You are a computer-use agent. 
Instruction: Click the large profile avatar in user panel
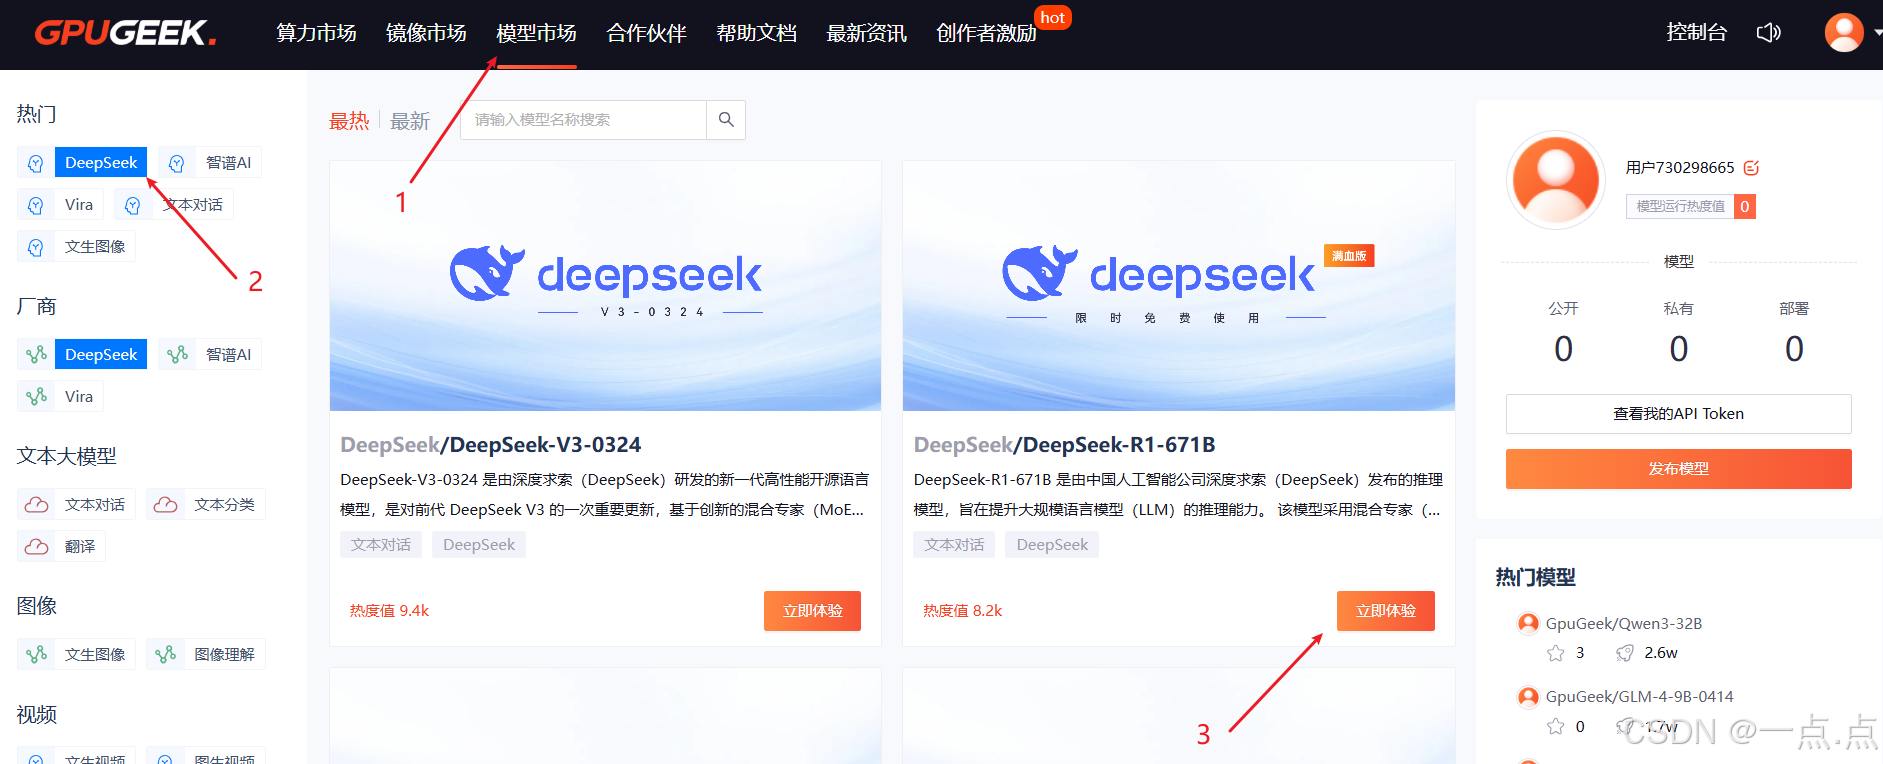tap(1555, 180)
